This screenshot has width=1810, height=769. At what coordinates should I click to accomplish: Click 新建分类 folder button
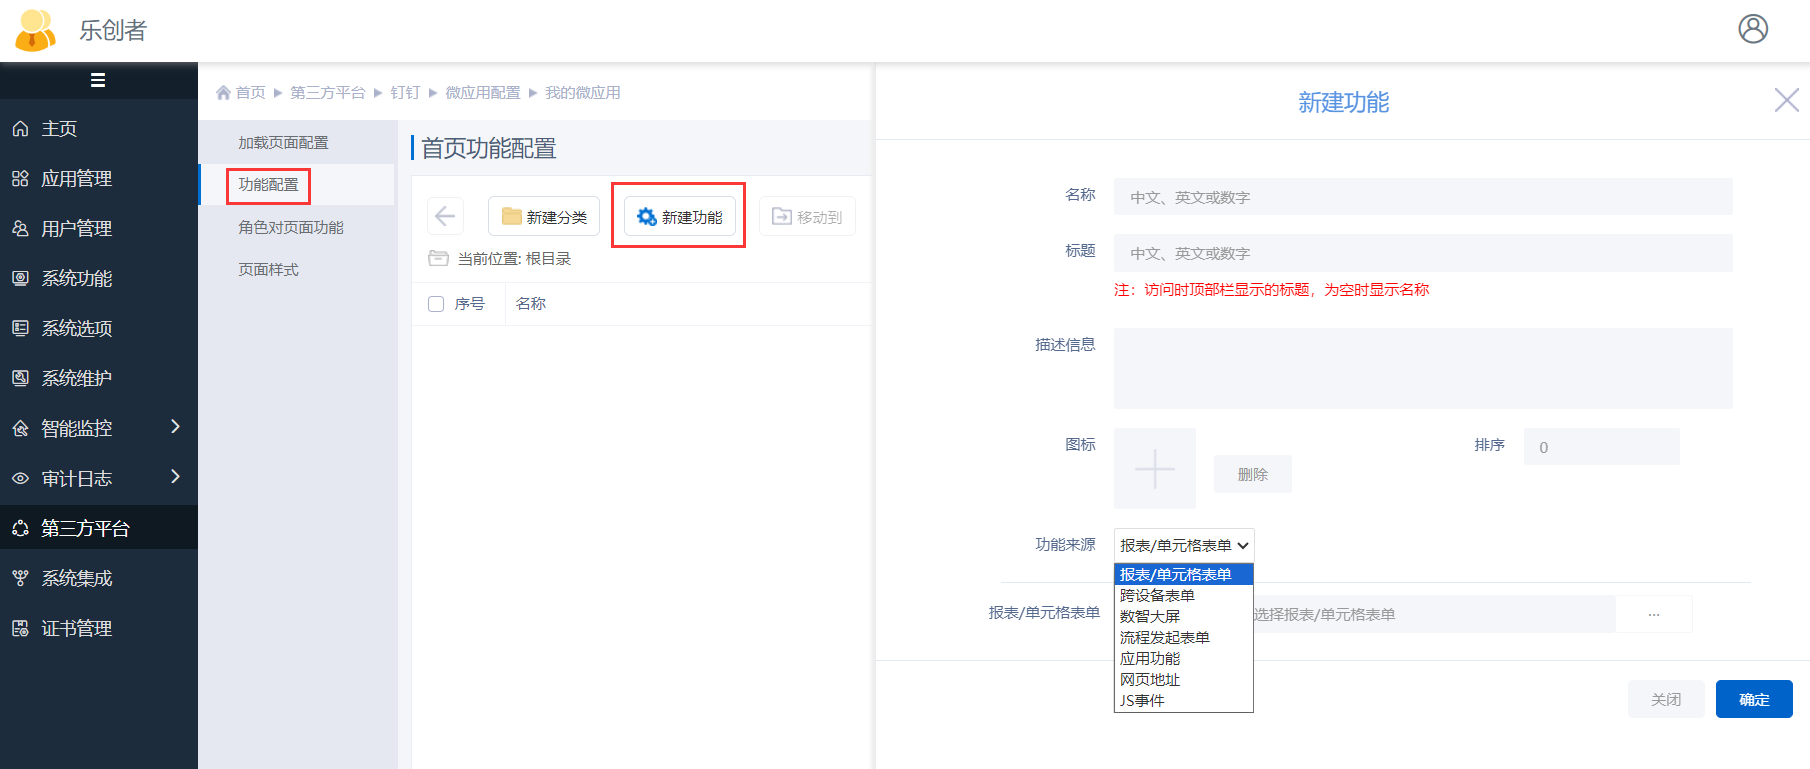(544, 217)
